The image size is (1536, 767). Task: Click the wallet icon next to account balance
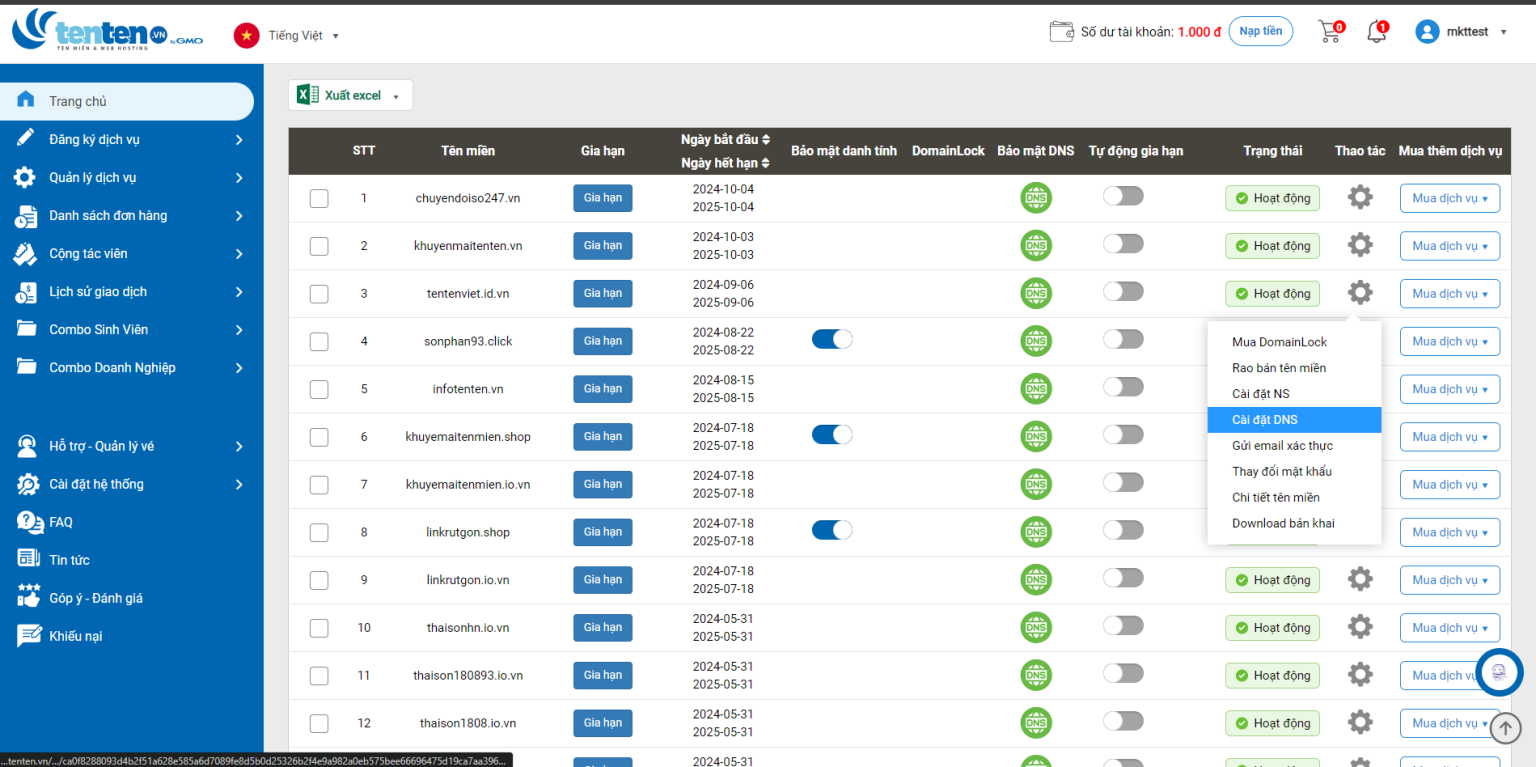1062,30
